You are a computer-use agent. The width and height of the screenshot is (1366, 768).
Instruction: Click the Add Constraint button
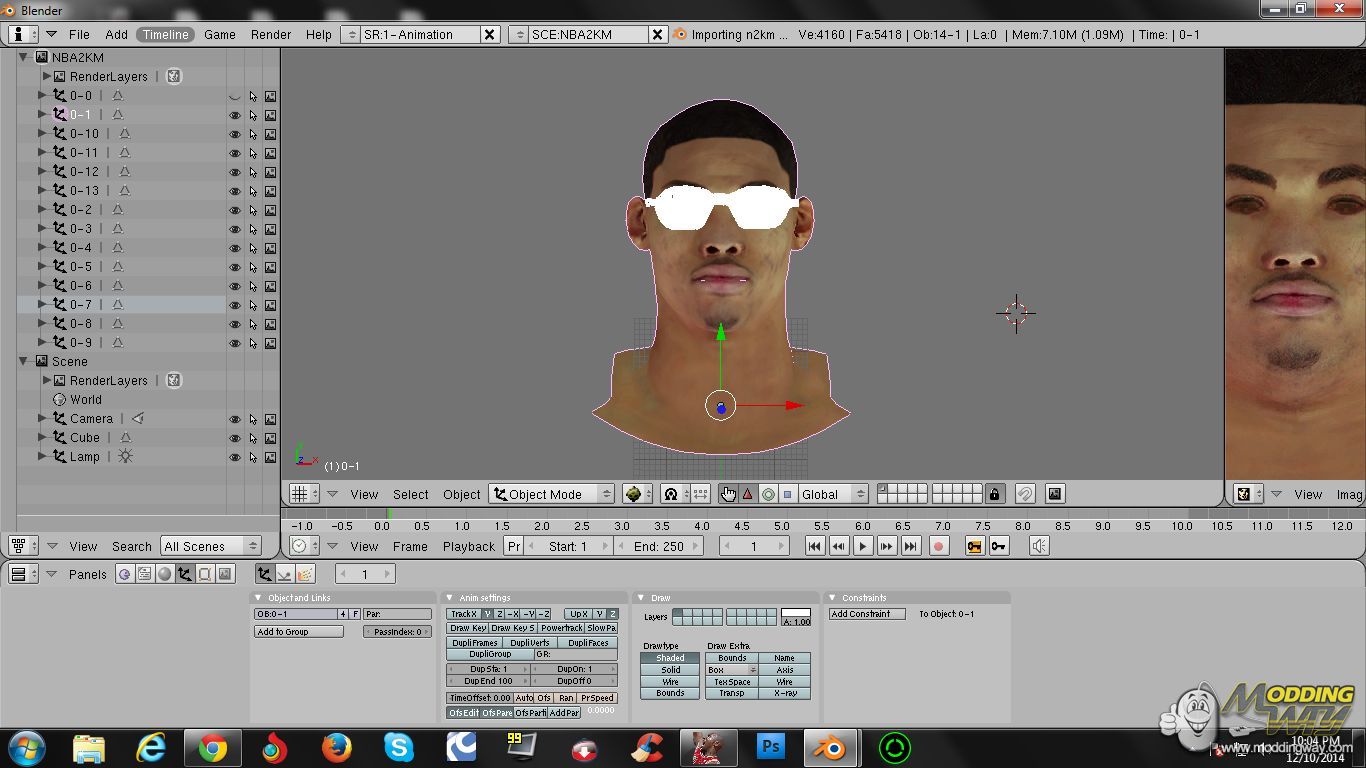(866, 614)
